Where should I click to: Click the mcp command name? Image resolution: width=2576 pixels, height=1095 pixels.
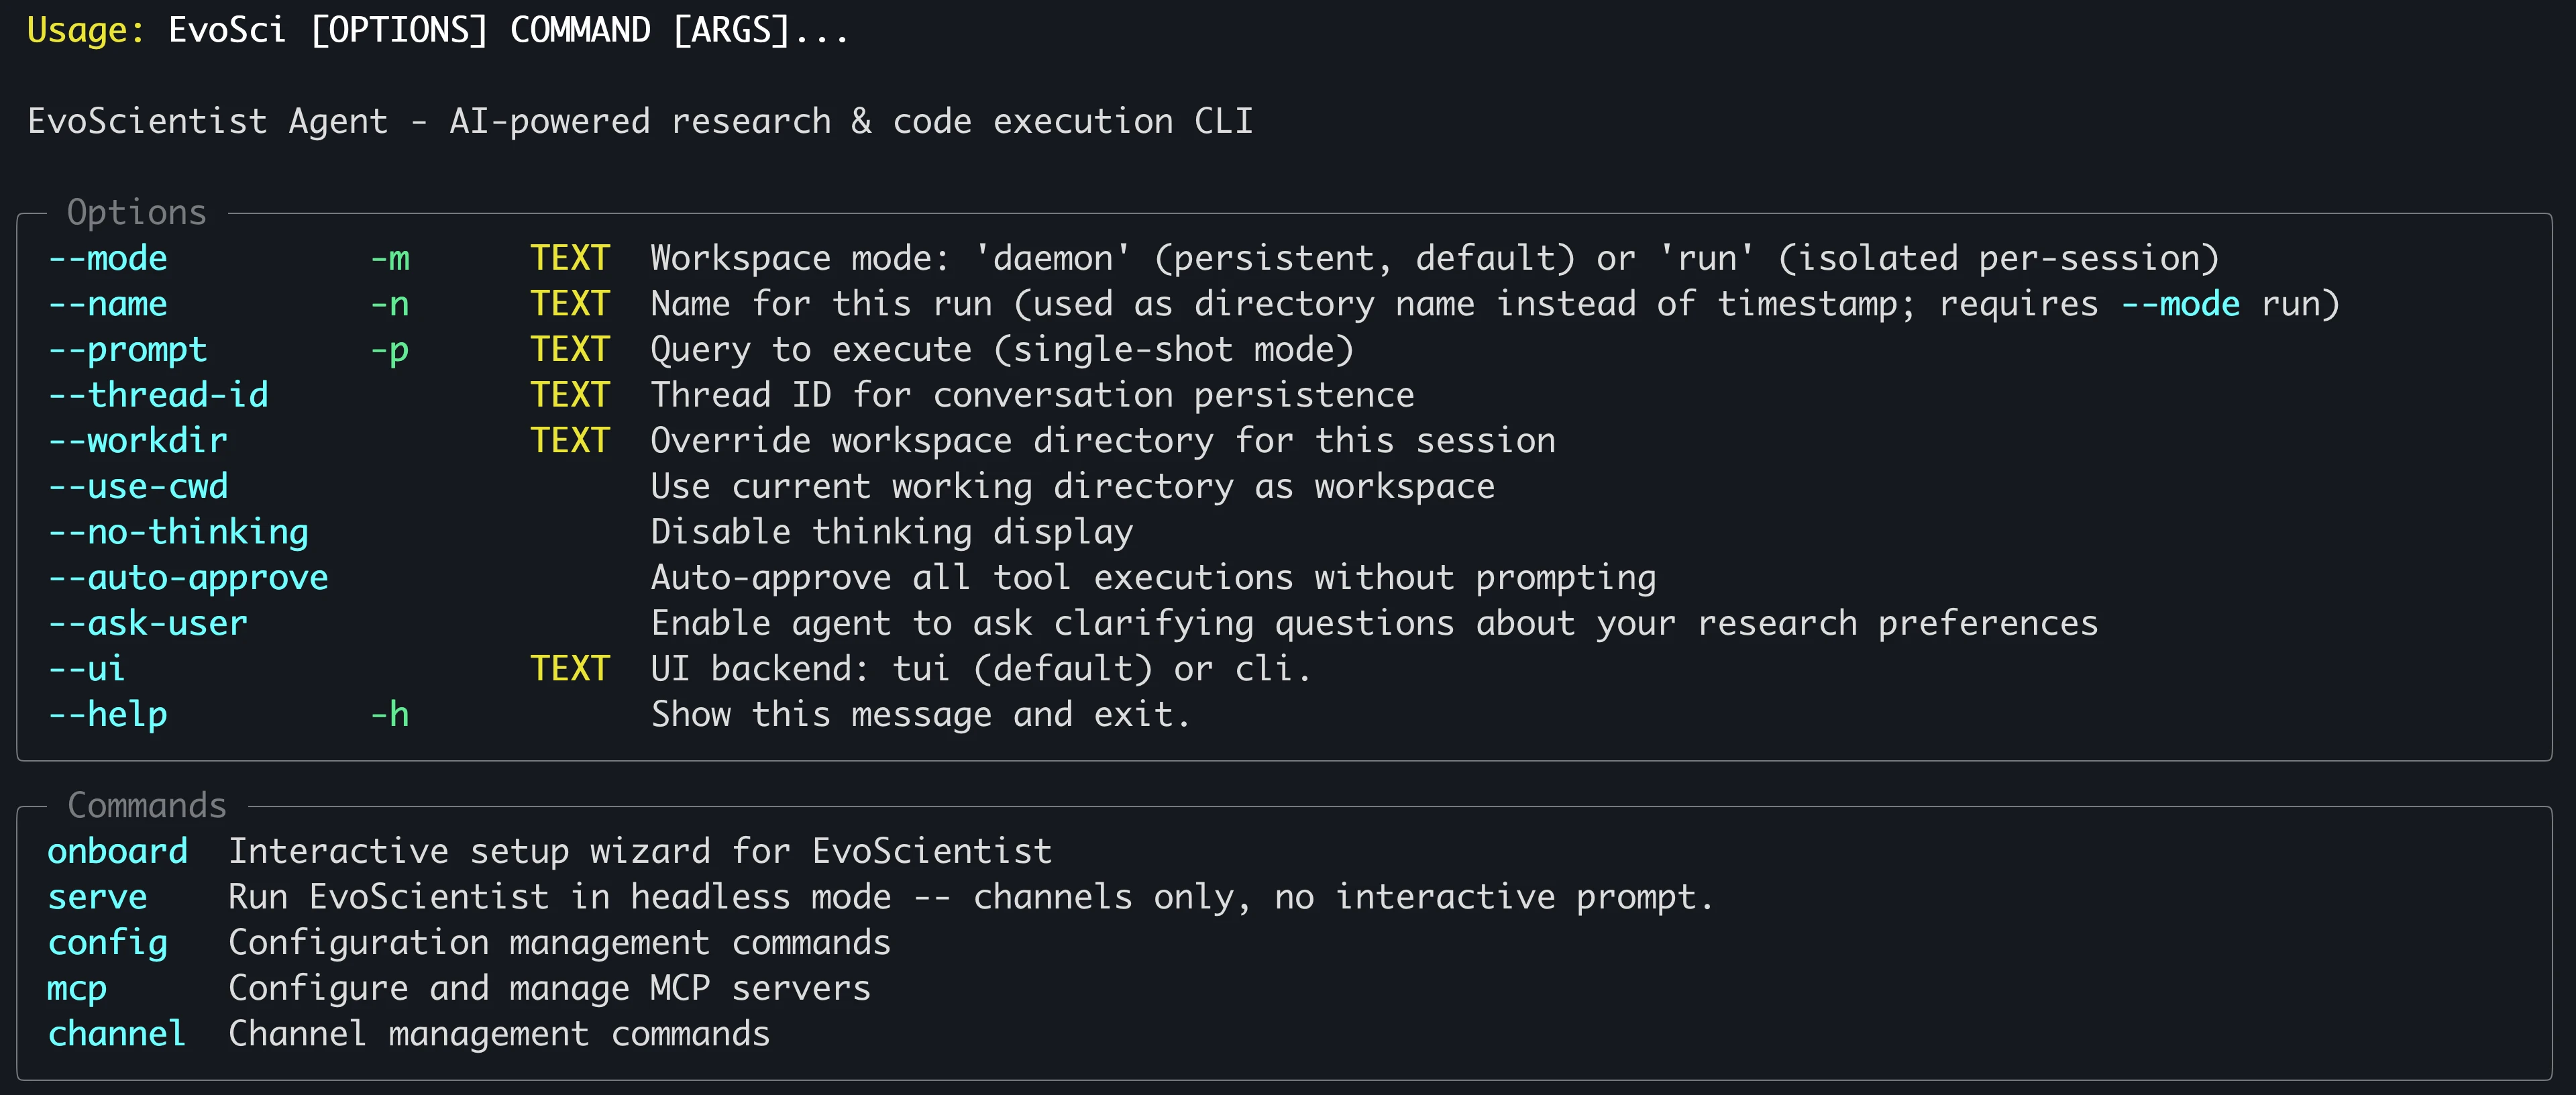[77, 989]
